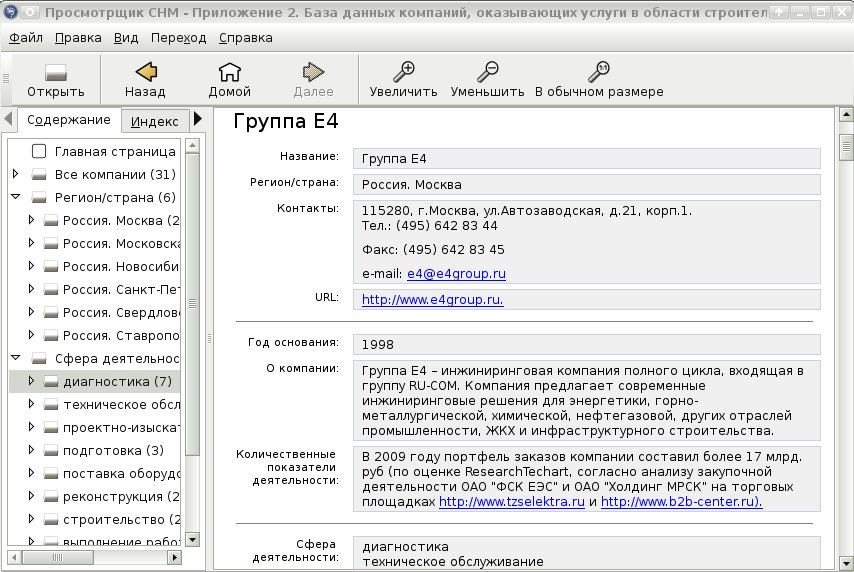
Task: Click the tree panel scroll-up arrow
Action: click(192, 145)
